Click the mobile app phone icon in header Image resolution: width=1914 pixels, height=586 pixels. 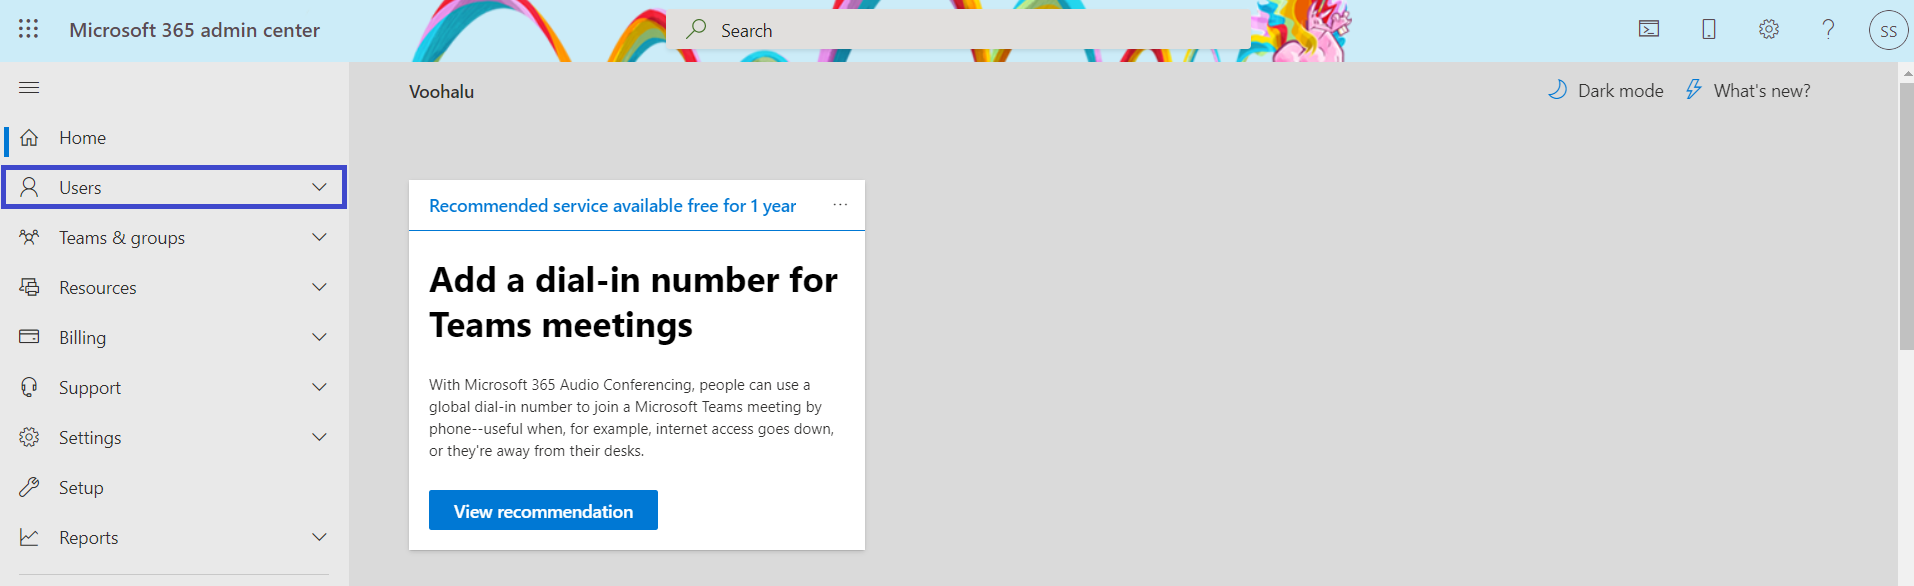(x=1709, y=29)
